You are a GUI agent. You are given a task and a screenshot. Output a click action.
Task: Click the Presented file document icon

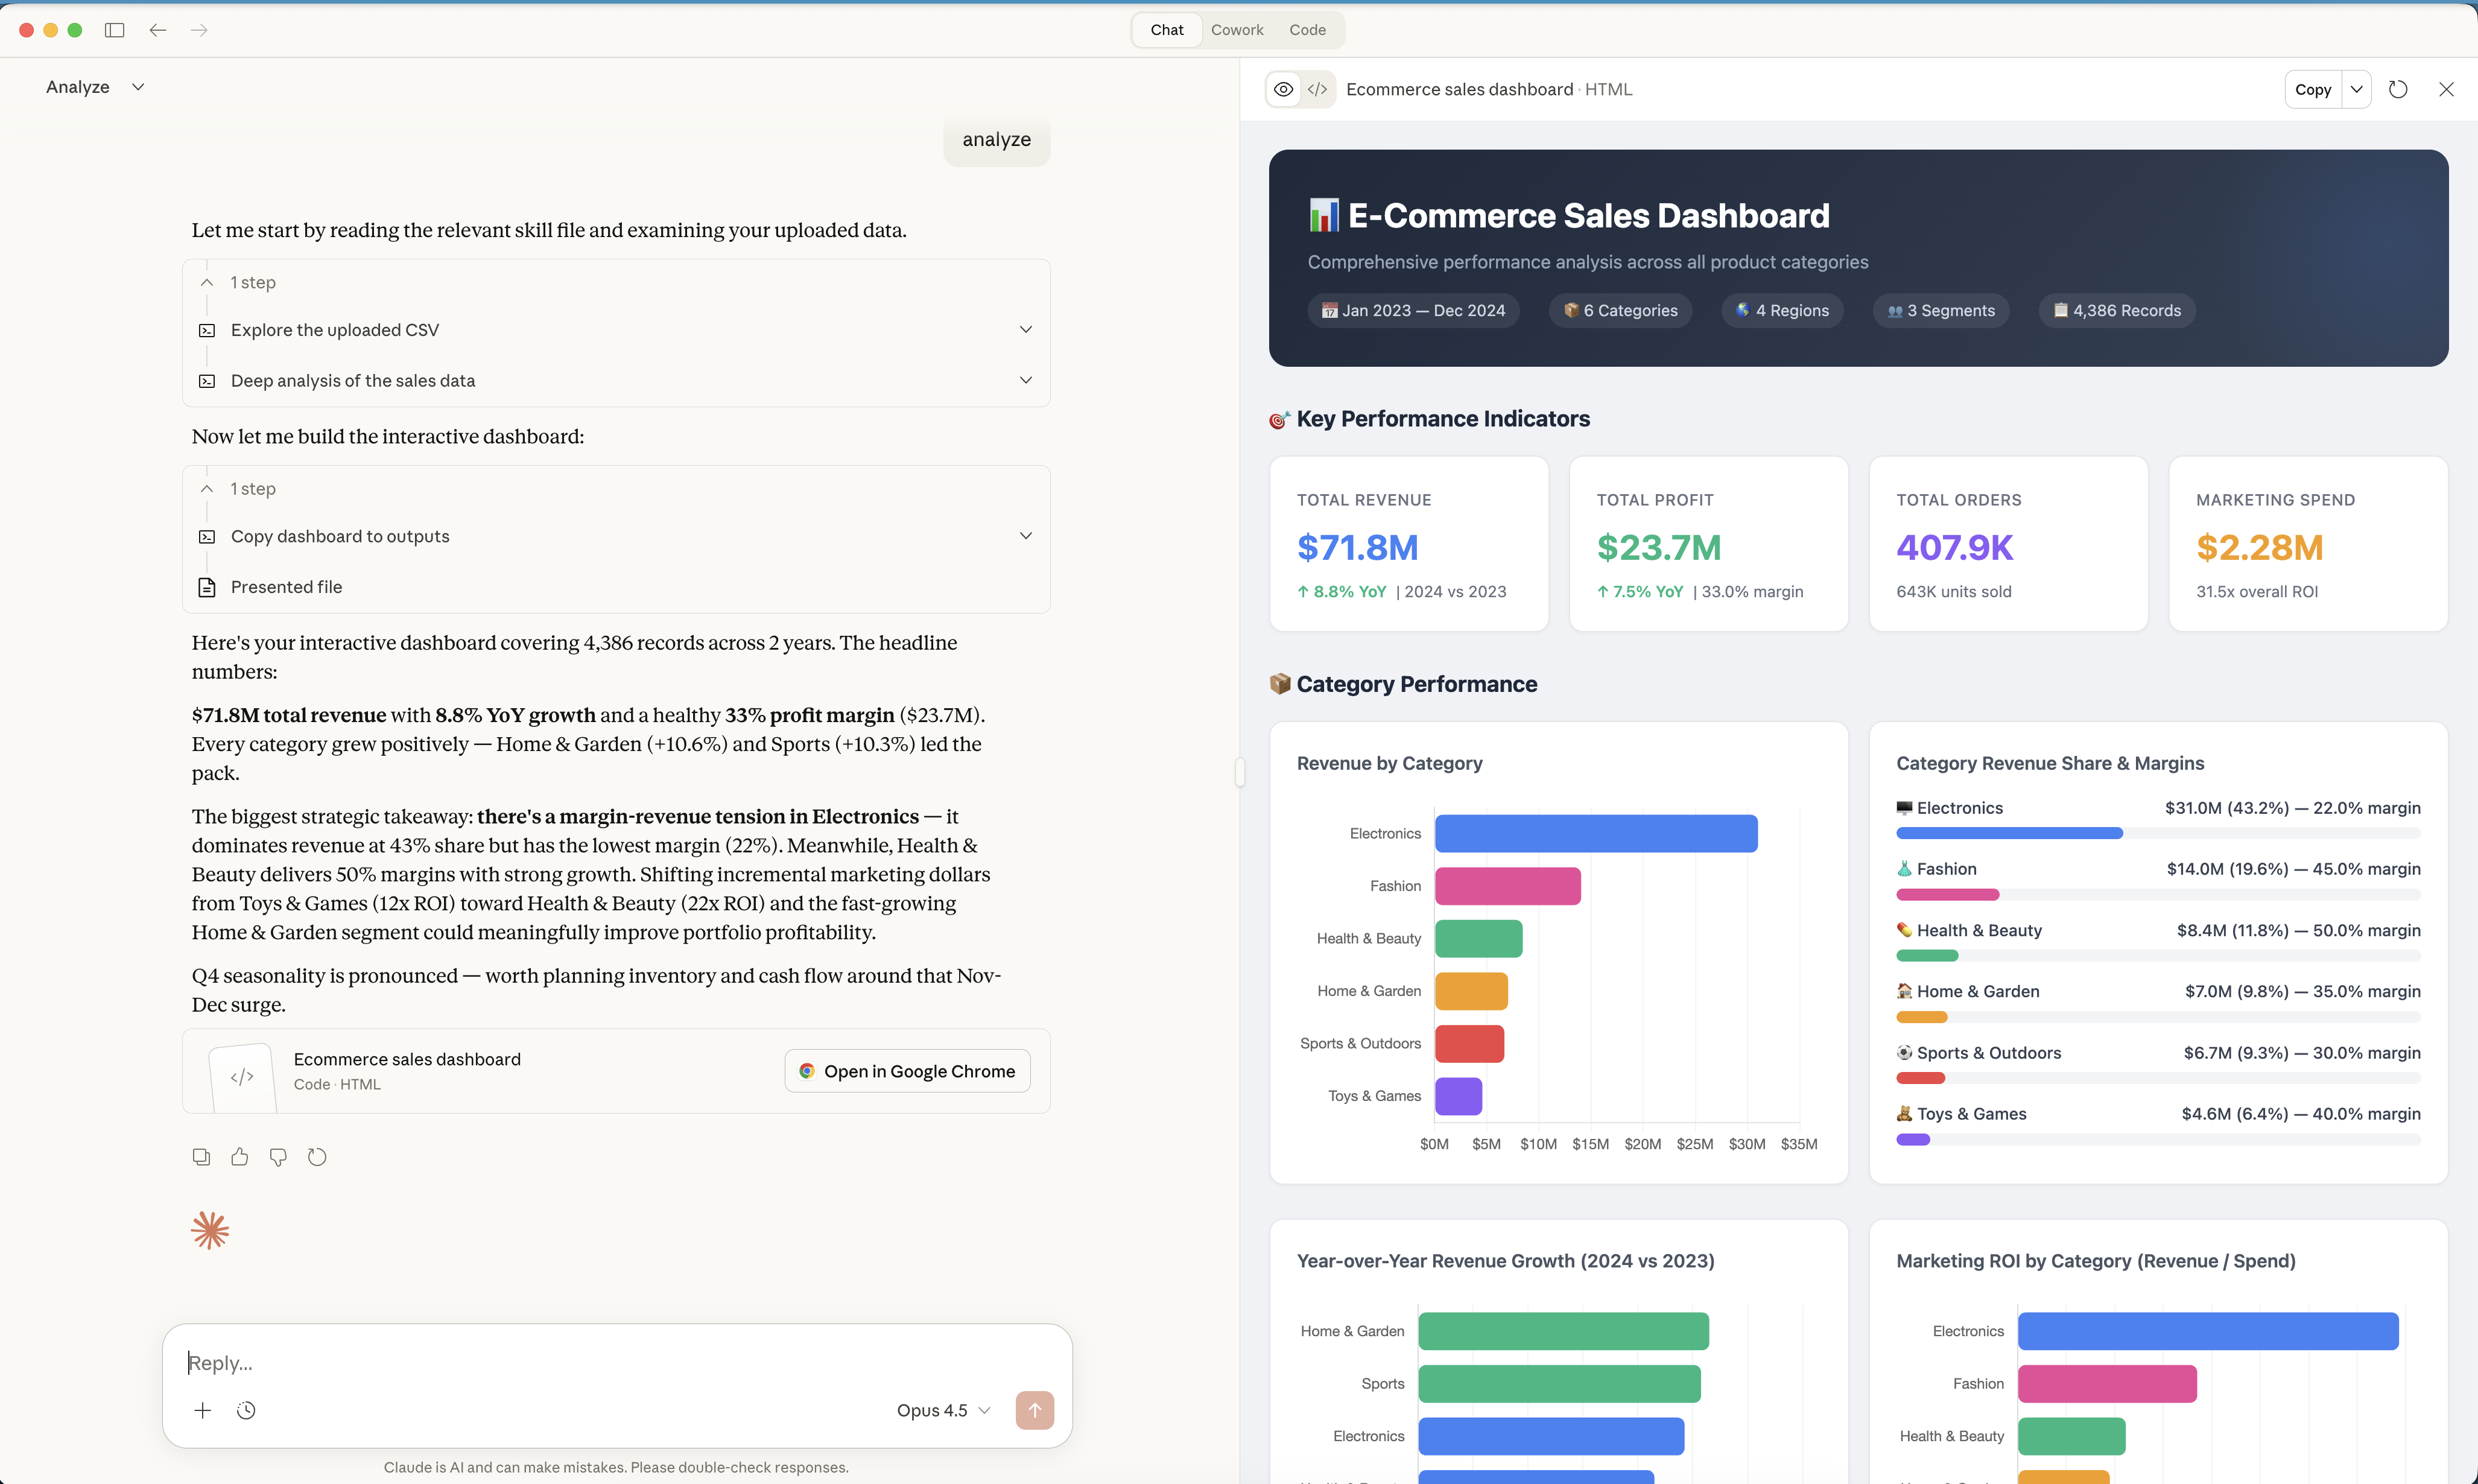pyautogui.click(x=207, y=587)
